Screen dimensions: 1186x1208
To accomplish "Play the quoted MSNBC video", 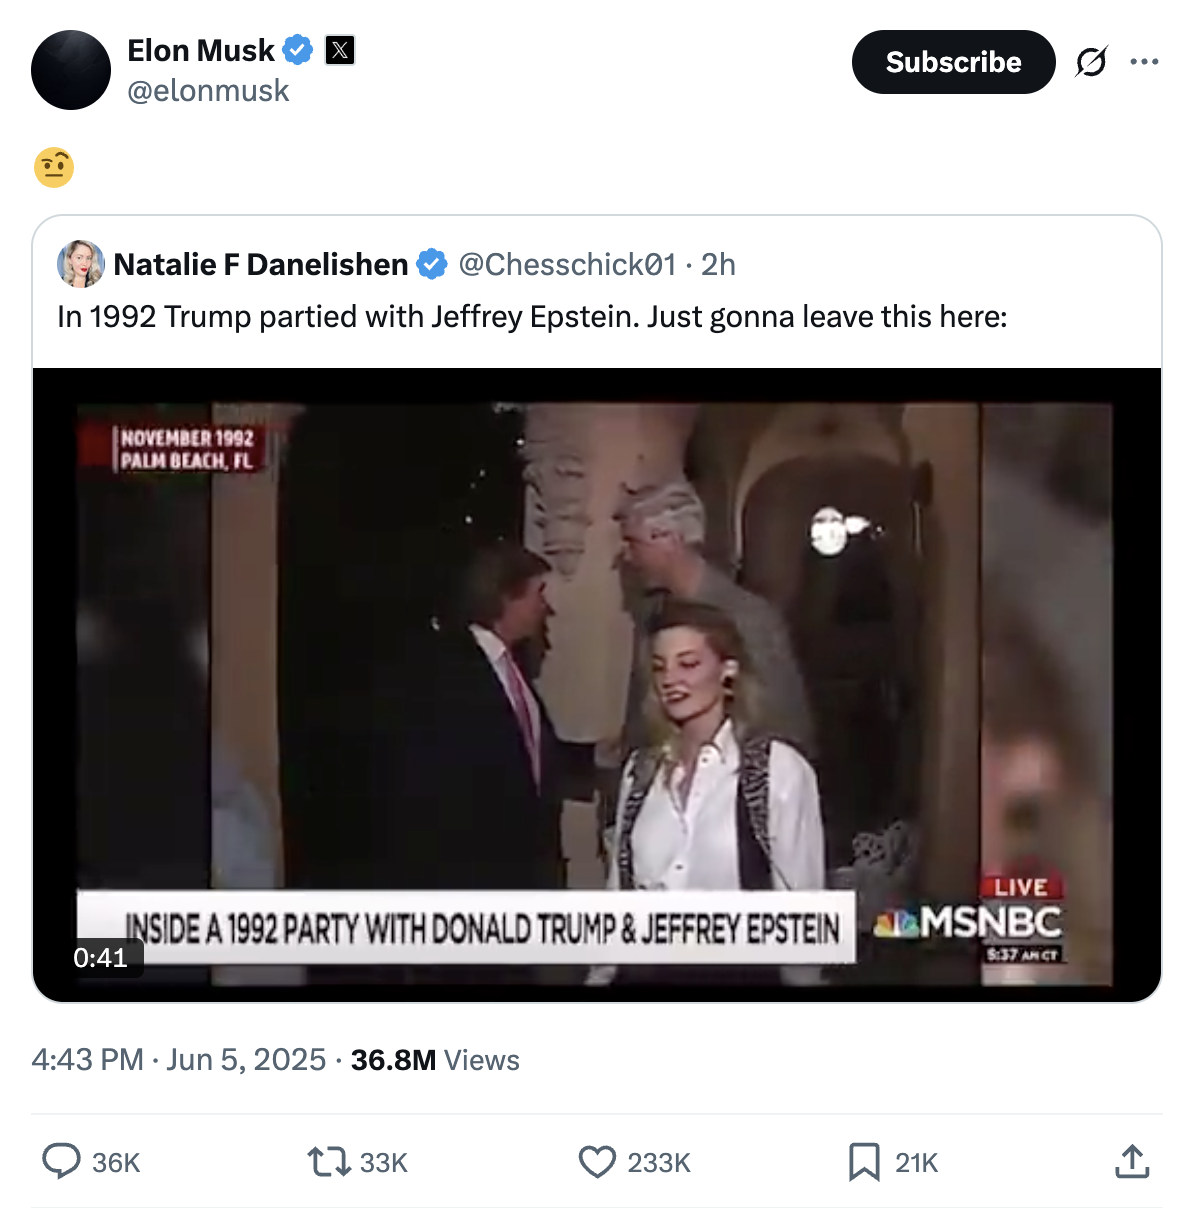I will [597, 685].
